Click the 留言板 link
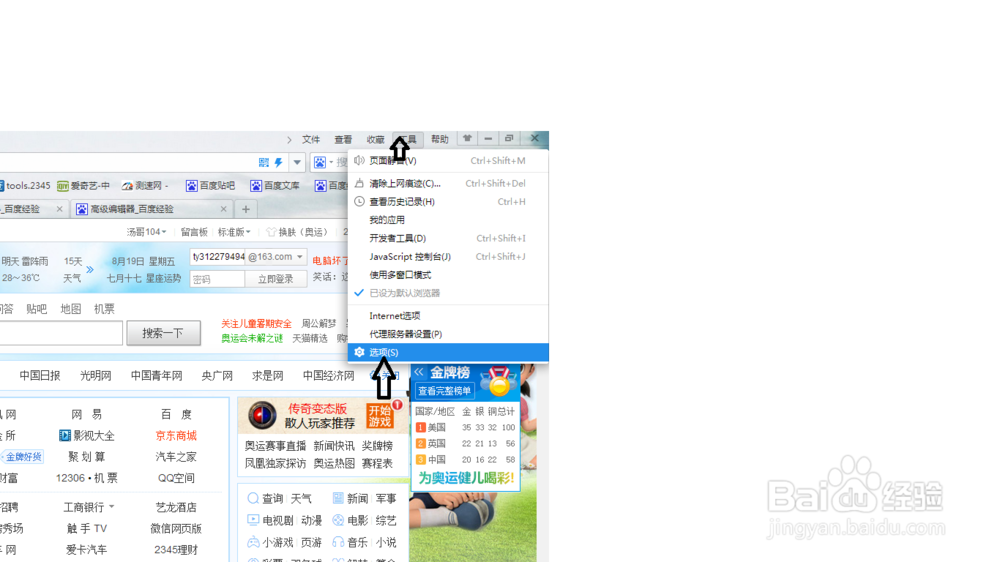 pos(194,232)
